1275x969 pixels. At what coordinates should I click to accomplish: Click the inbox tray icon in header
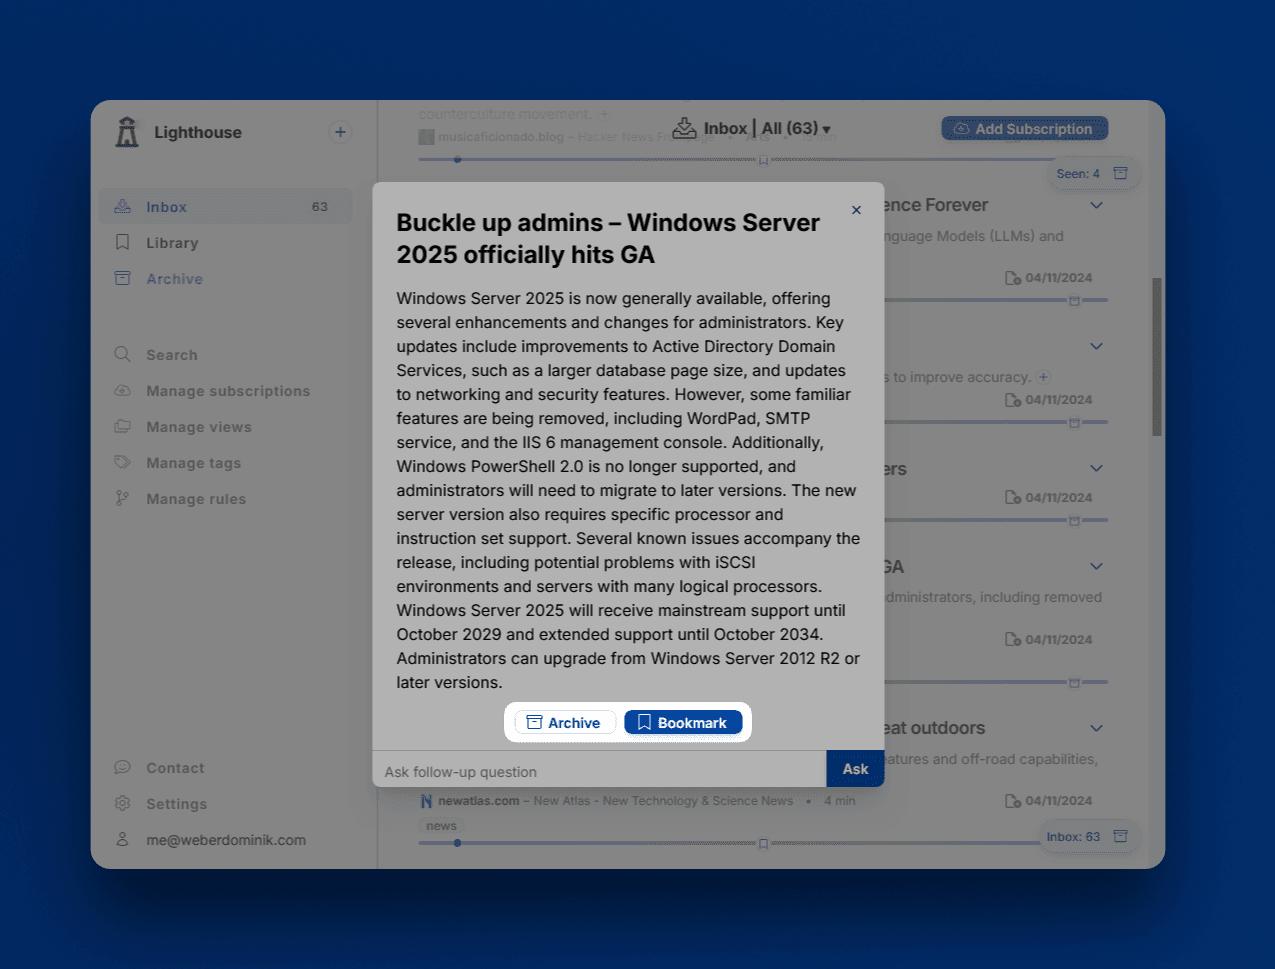pyautogui.click(x=684, y=128)
